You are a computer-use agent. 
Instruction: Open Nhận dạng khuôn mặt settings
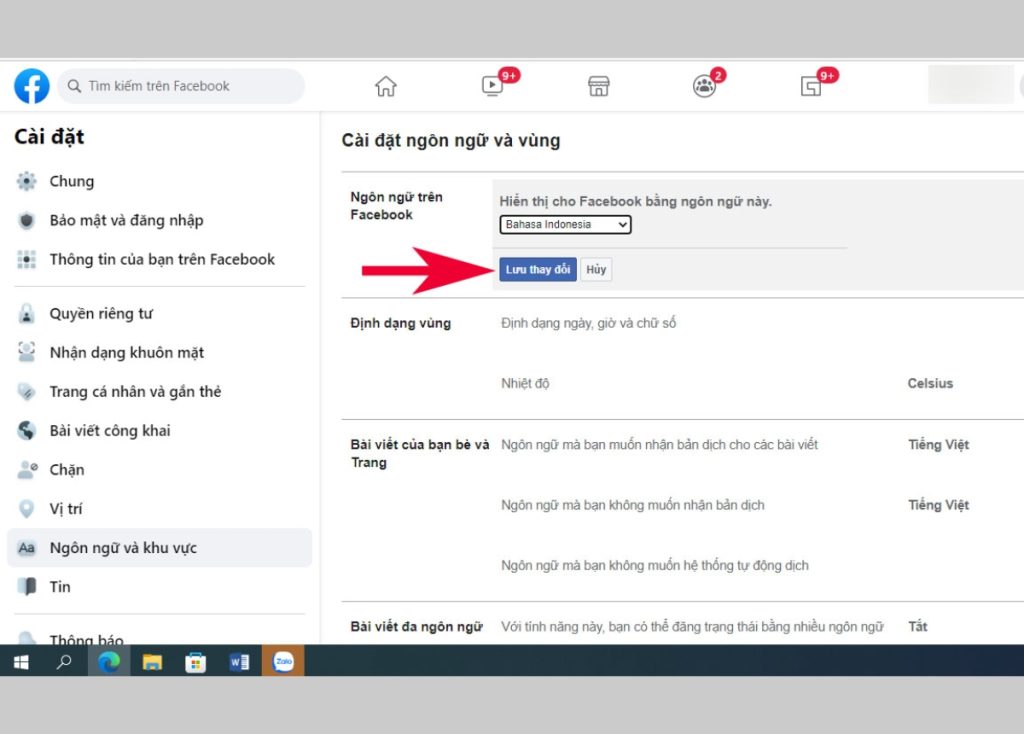click(x=126, y=353)
